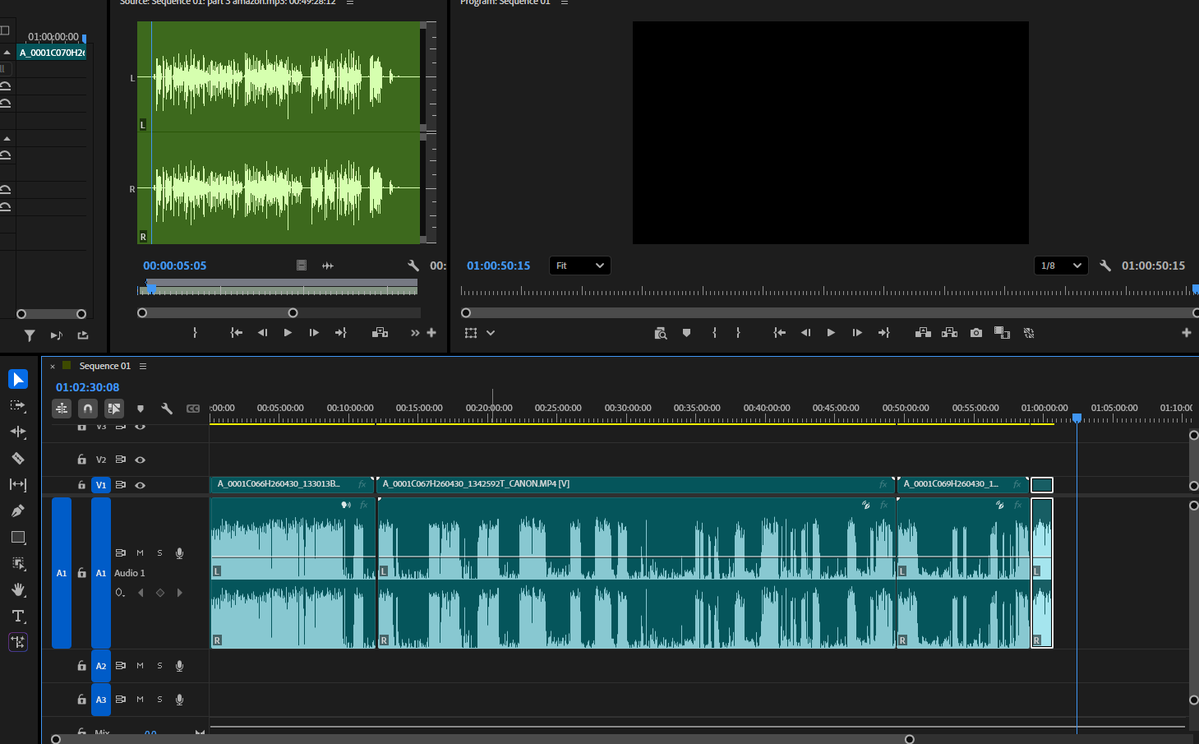Viewport: 1199px width, 744px height.
Task: Play the Program monitor sequence
Action: pyautogui.click(x=830, y=333)
